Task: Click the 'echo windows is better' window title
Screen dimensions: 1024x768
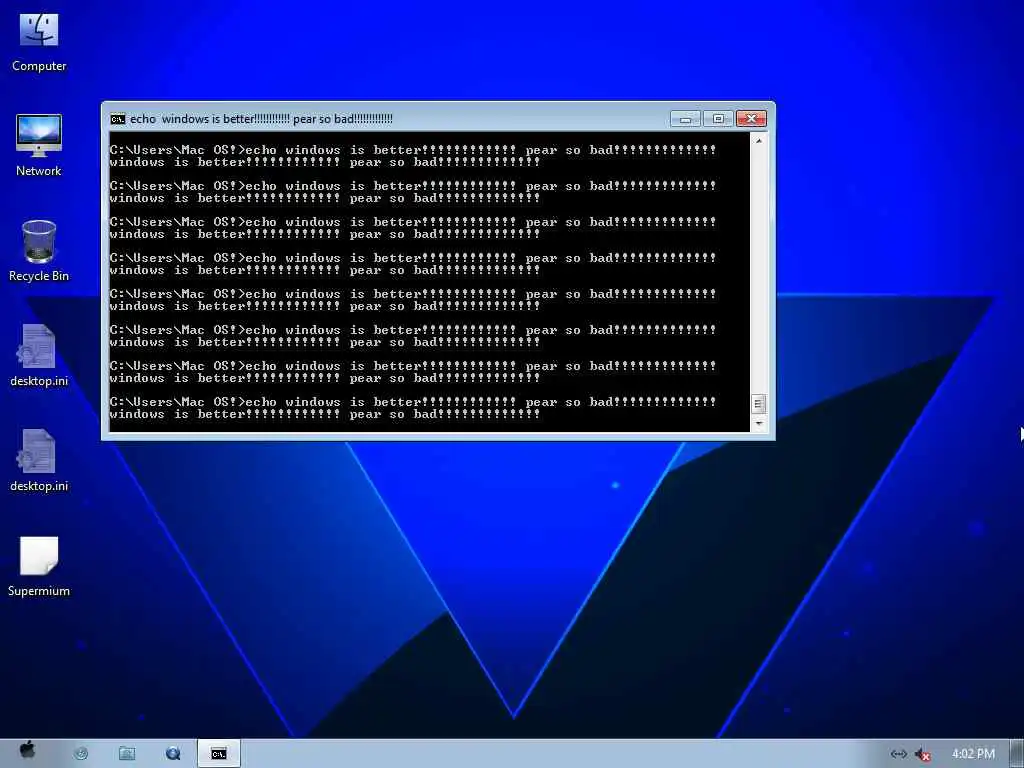Action: [261, 119]
